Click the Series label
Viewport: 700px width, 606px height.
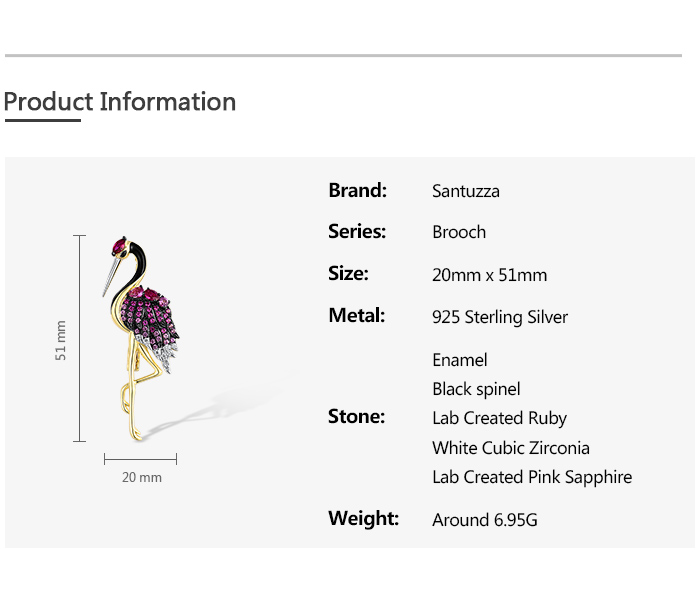[357, 231]
